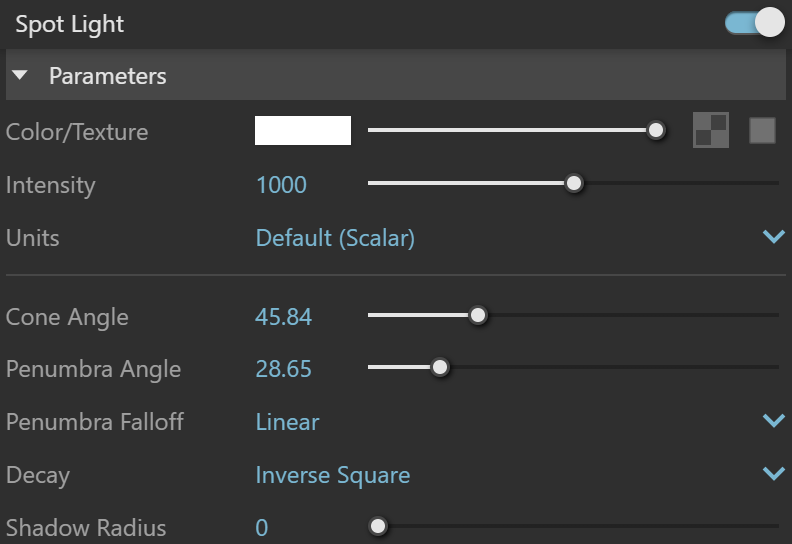This screenshot has height=544, width=792.
Task: Click the Inverse Square decay value
Action: tap(332, 475)
